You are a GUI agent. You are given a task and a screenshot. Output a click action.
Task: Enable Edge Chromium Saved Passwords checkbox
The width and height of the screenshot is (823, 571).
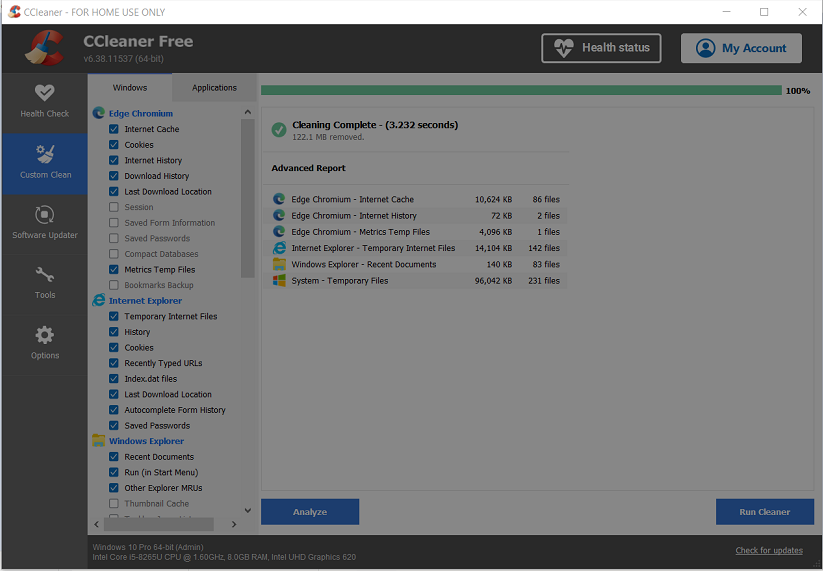point(114,238)
